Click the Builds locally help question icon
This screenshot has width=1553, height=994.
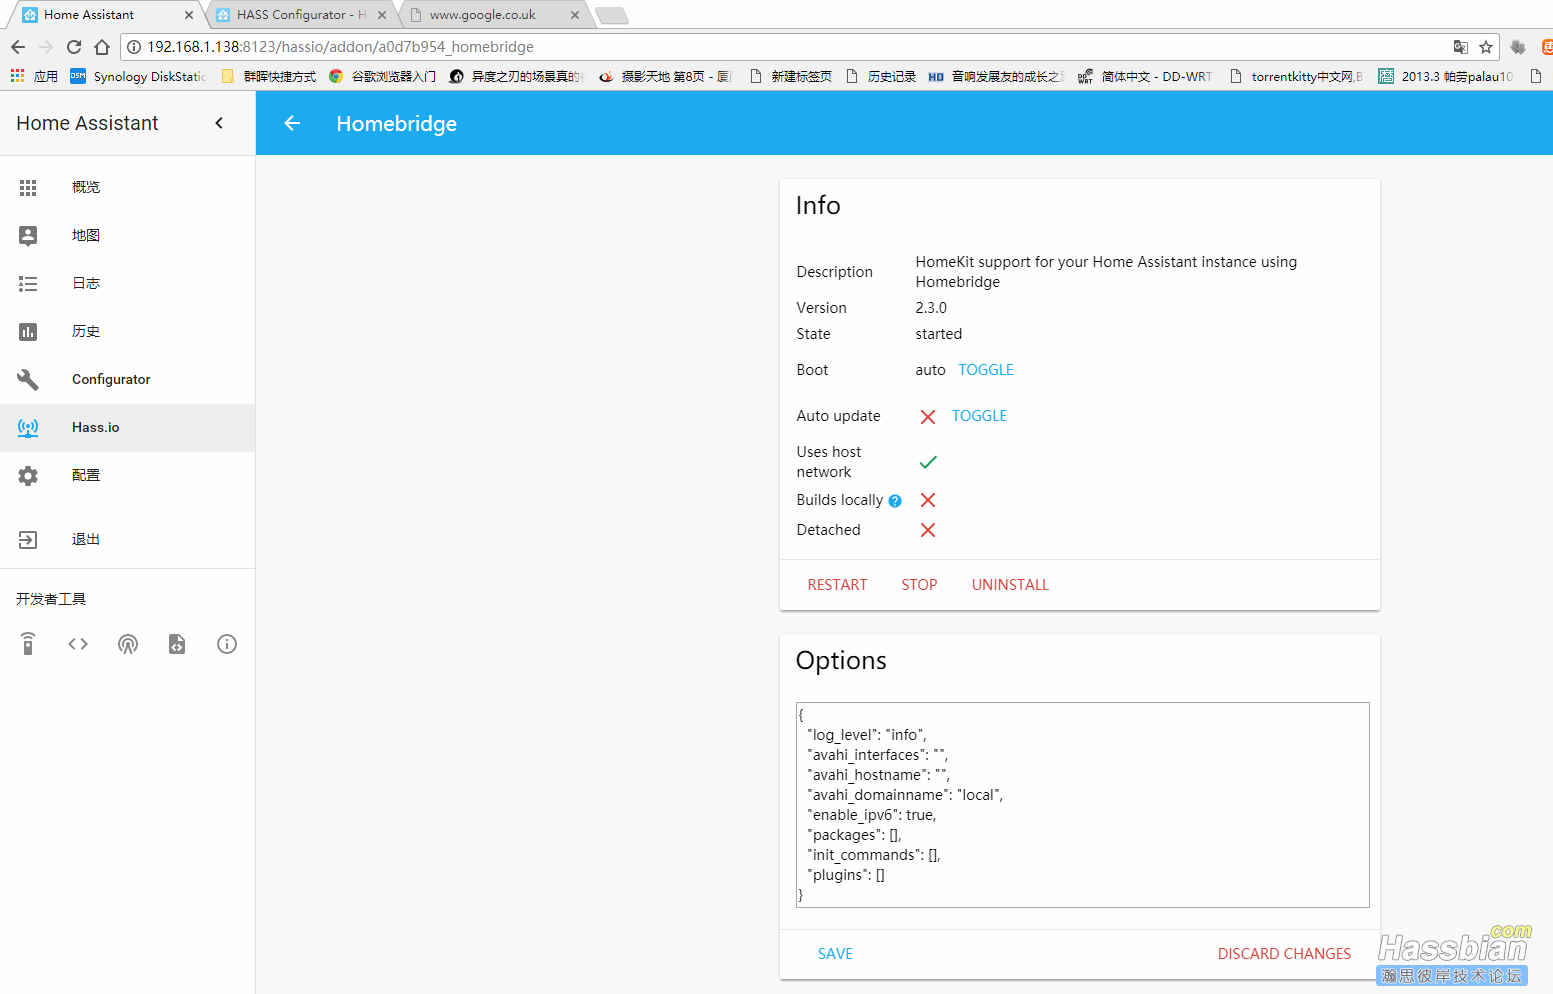click(x=895, y=501)
